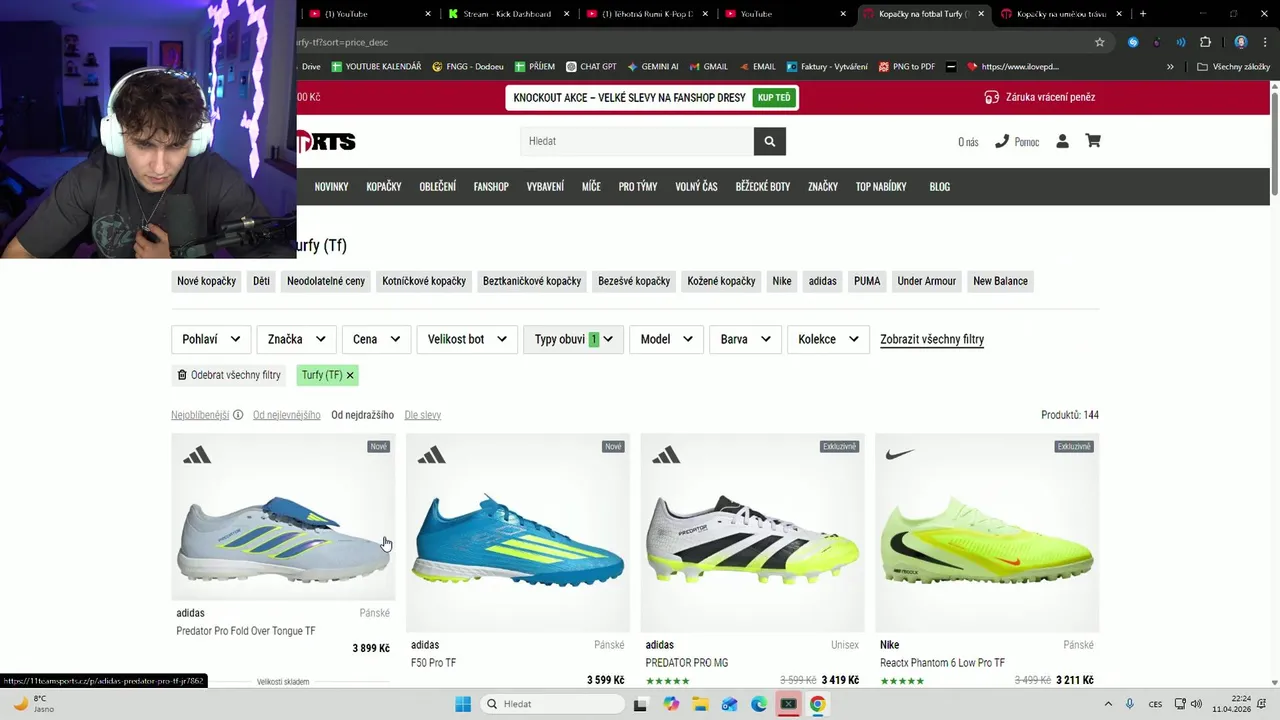
Task: Click the money-back guarantee icon
Action: pos(991,97)
